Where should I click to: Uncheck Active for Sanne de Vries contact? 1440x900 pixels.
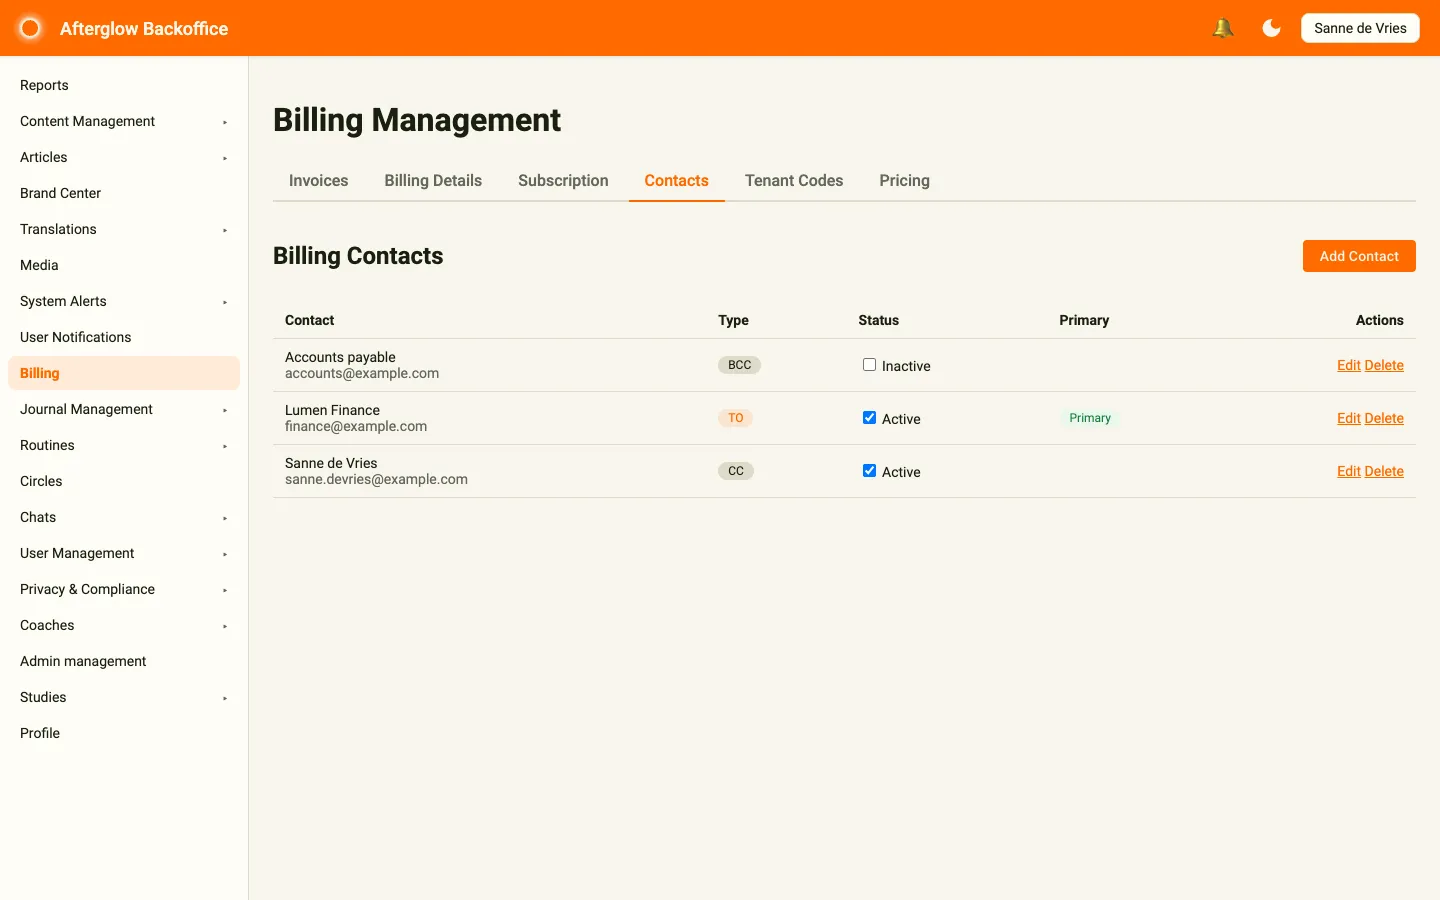(x=869, y=471)
